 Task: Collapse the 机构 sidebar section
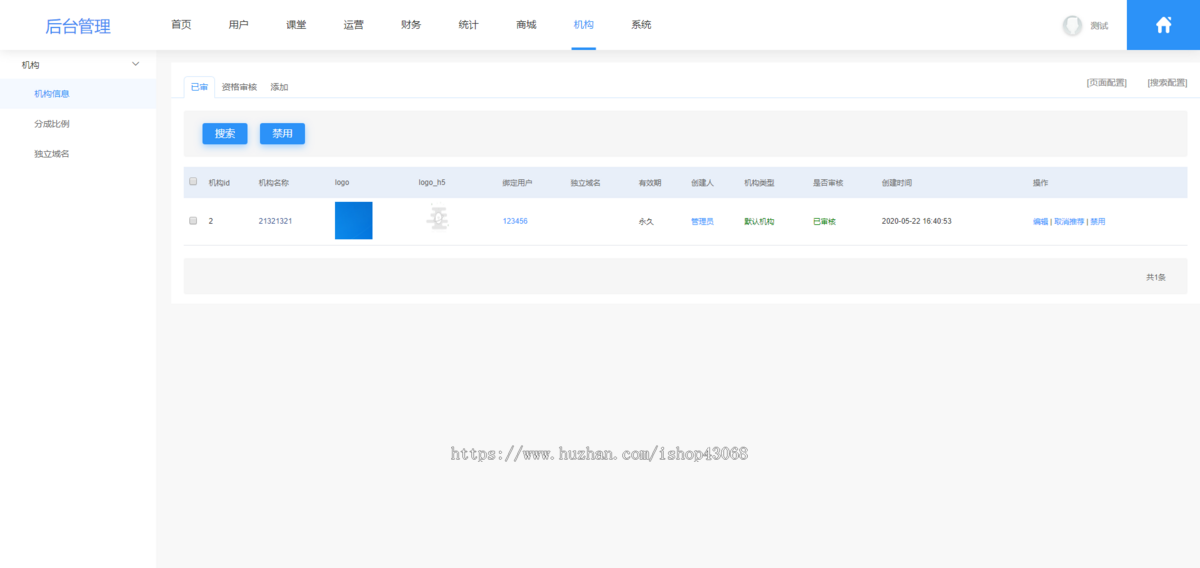[x=136, y=64]
